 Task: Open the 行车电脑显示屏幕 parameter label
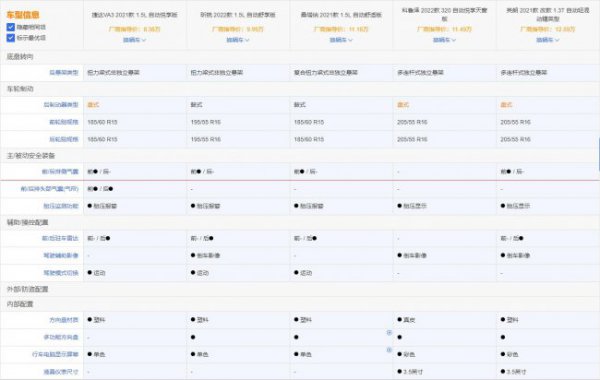tap(55, 354)
